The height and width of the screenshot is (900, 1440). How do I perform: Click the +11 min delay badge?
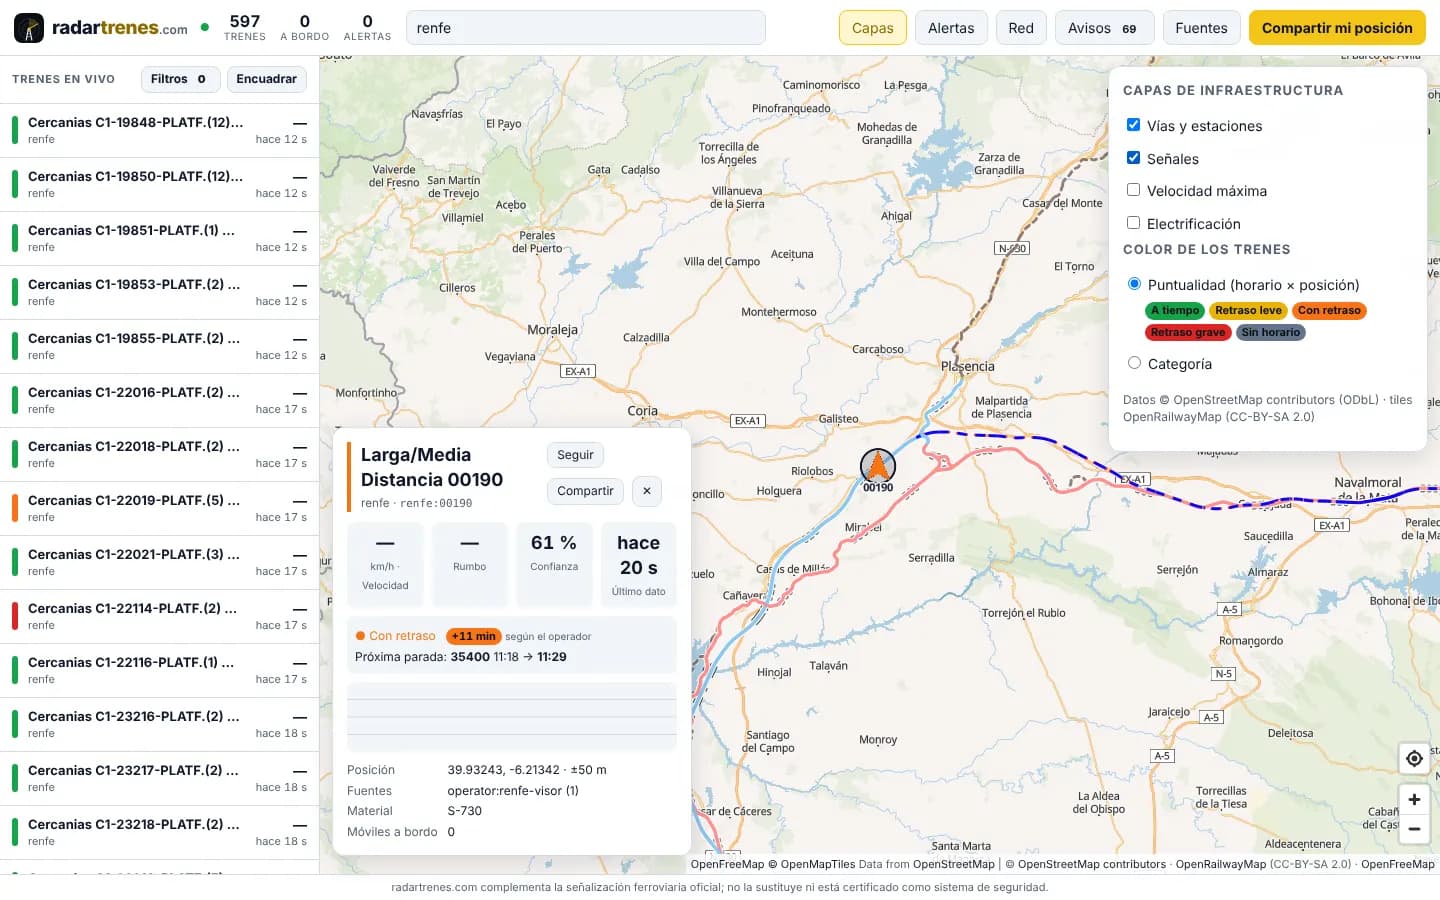point(473,636)
